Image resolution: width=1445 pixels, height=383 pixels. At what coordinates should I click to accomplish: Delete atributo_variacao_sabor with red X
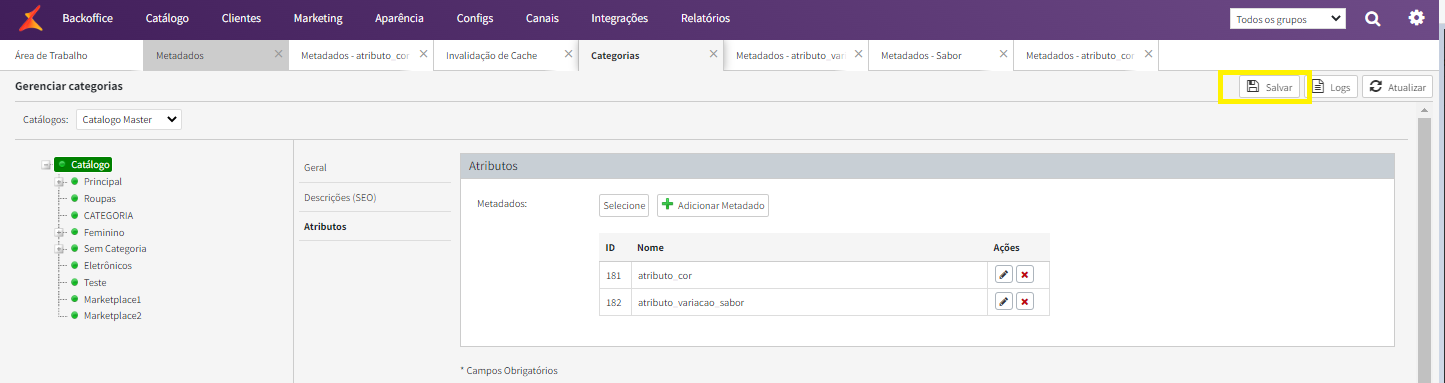click(x=1025, y=302)
